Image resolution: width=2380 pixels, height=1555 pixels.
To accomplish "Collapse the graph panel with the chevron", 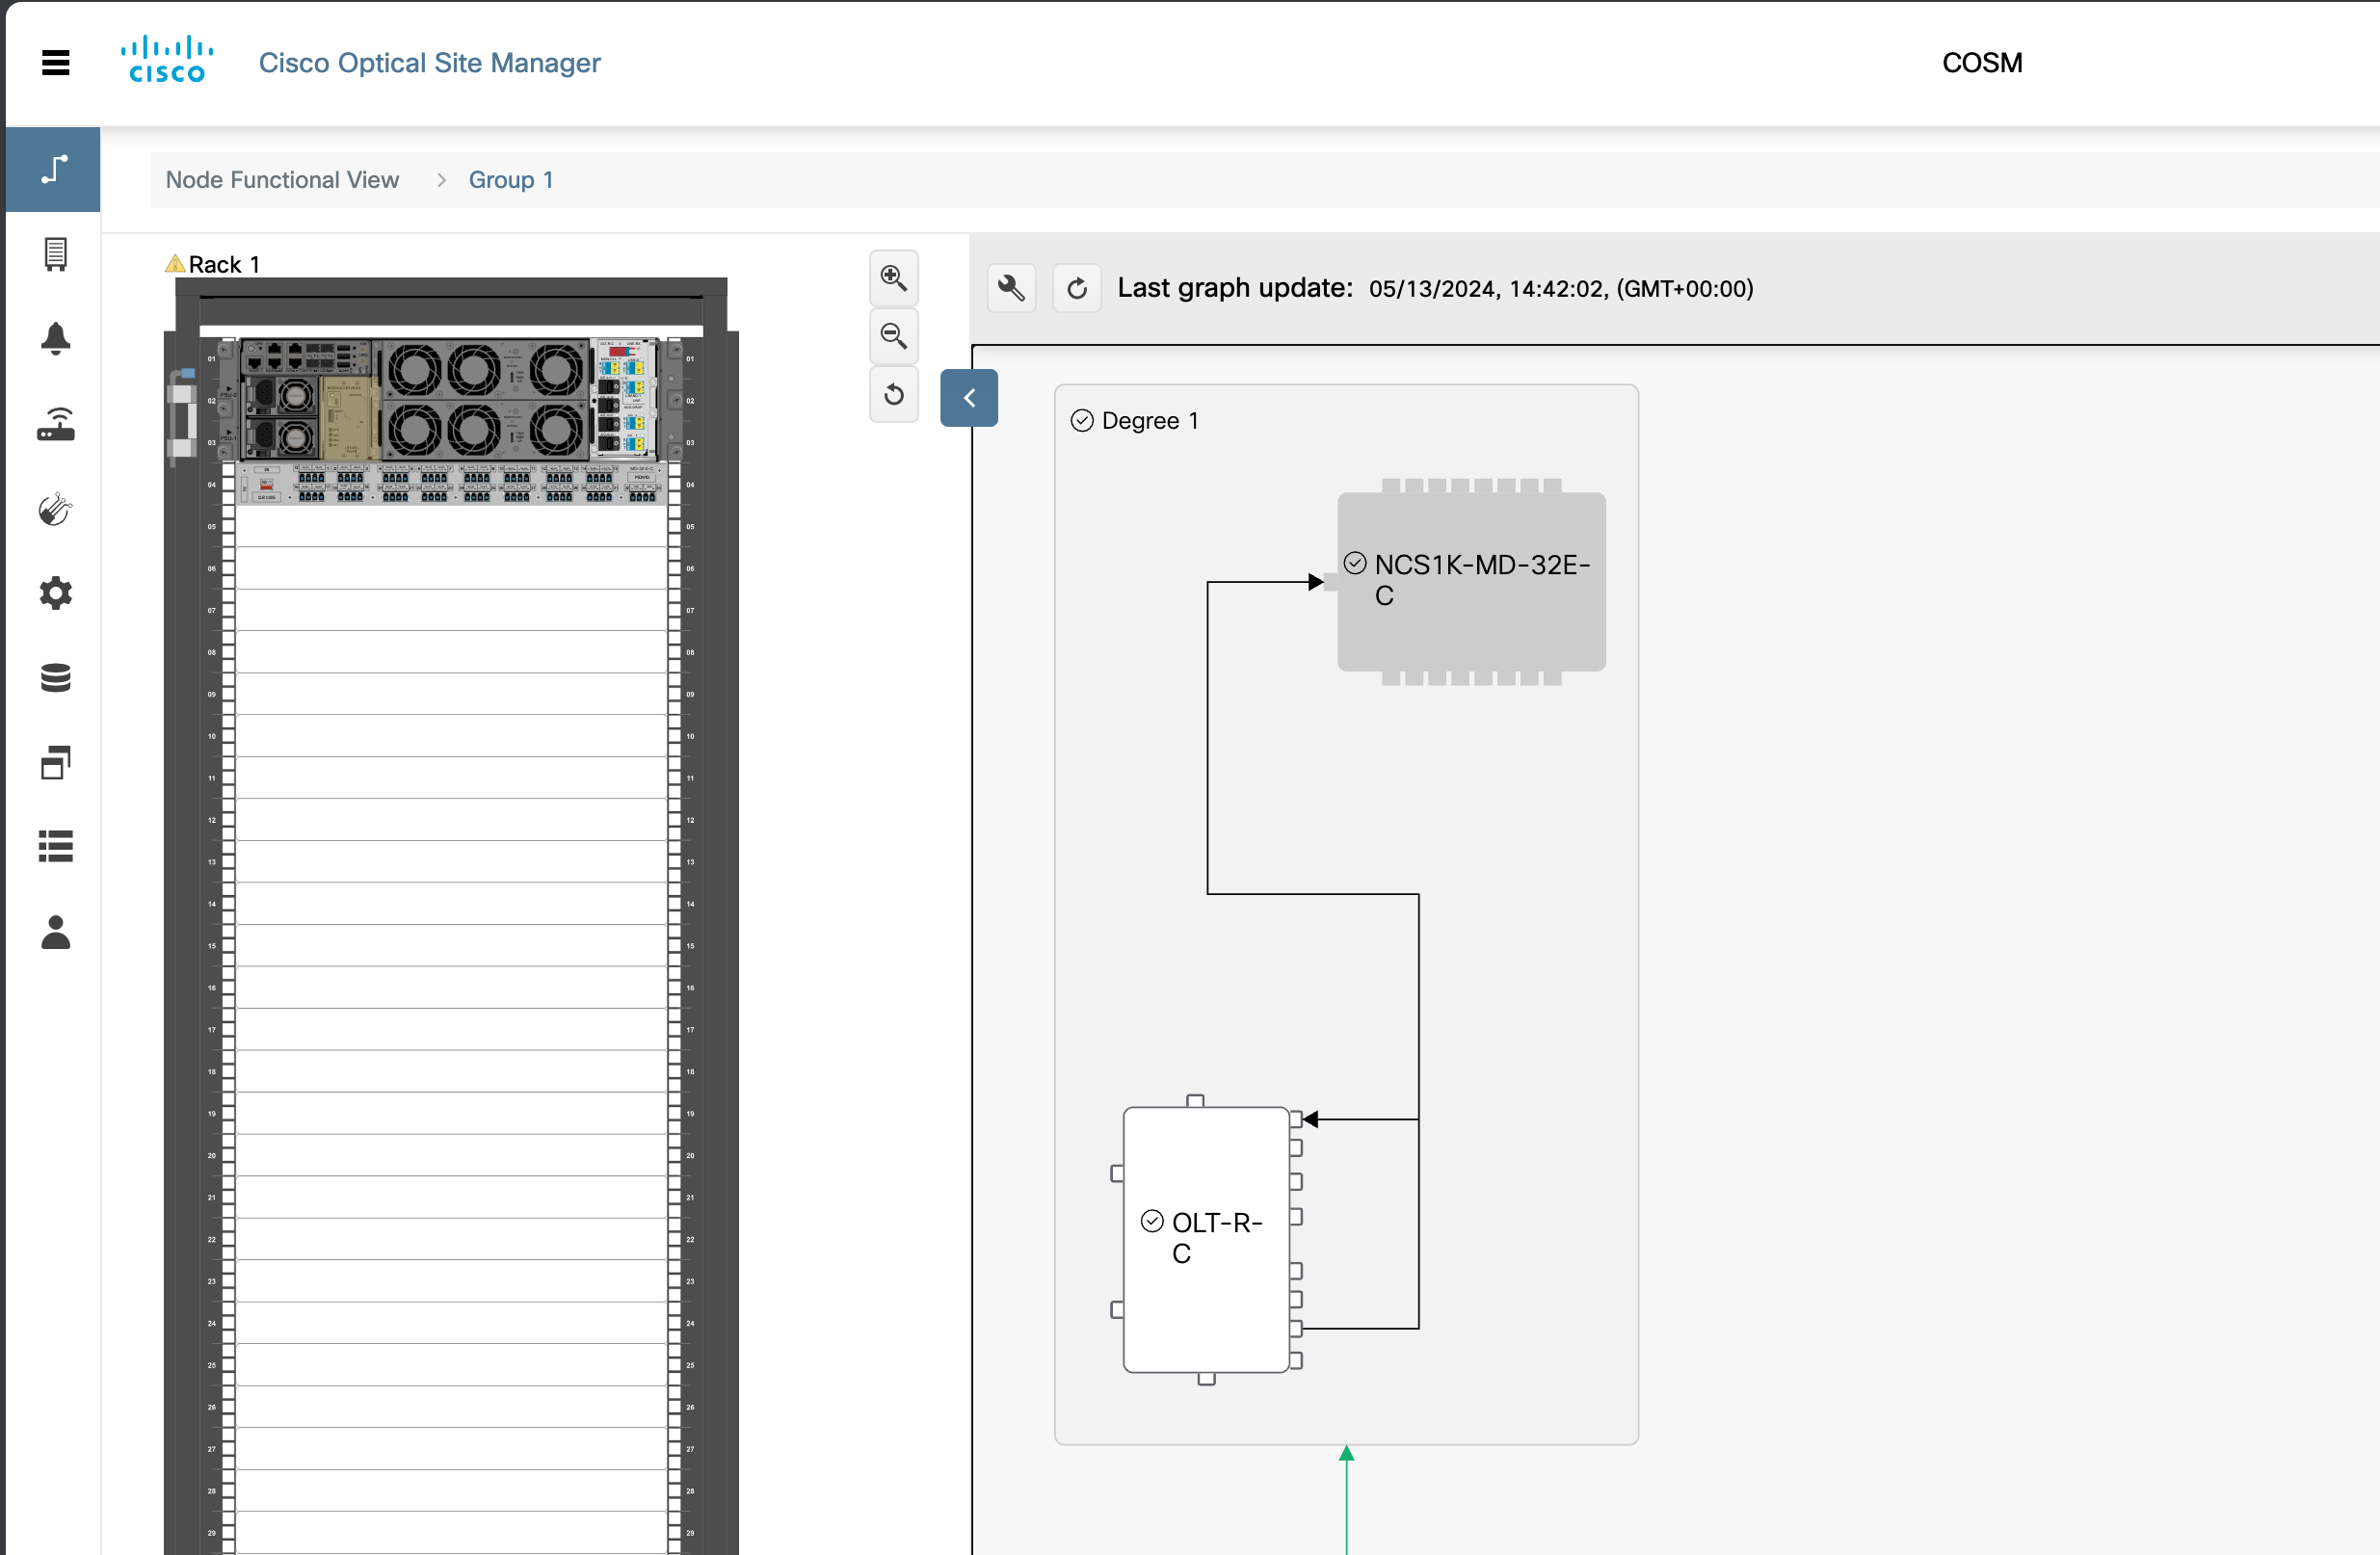I will point(967,397).
